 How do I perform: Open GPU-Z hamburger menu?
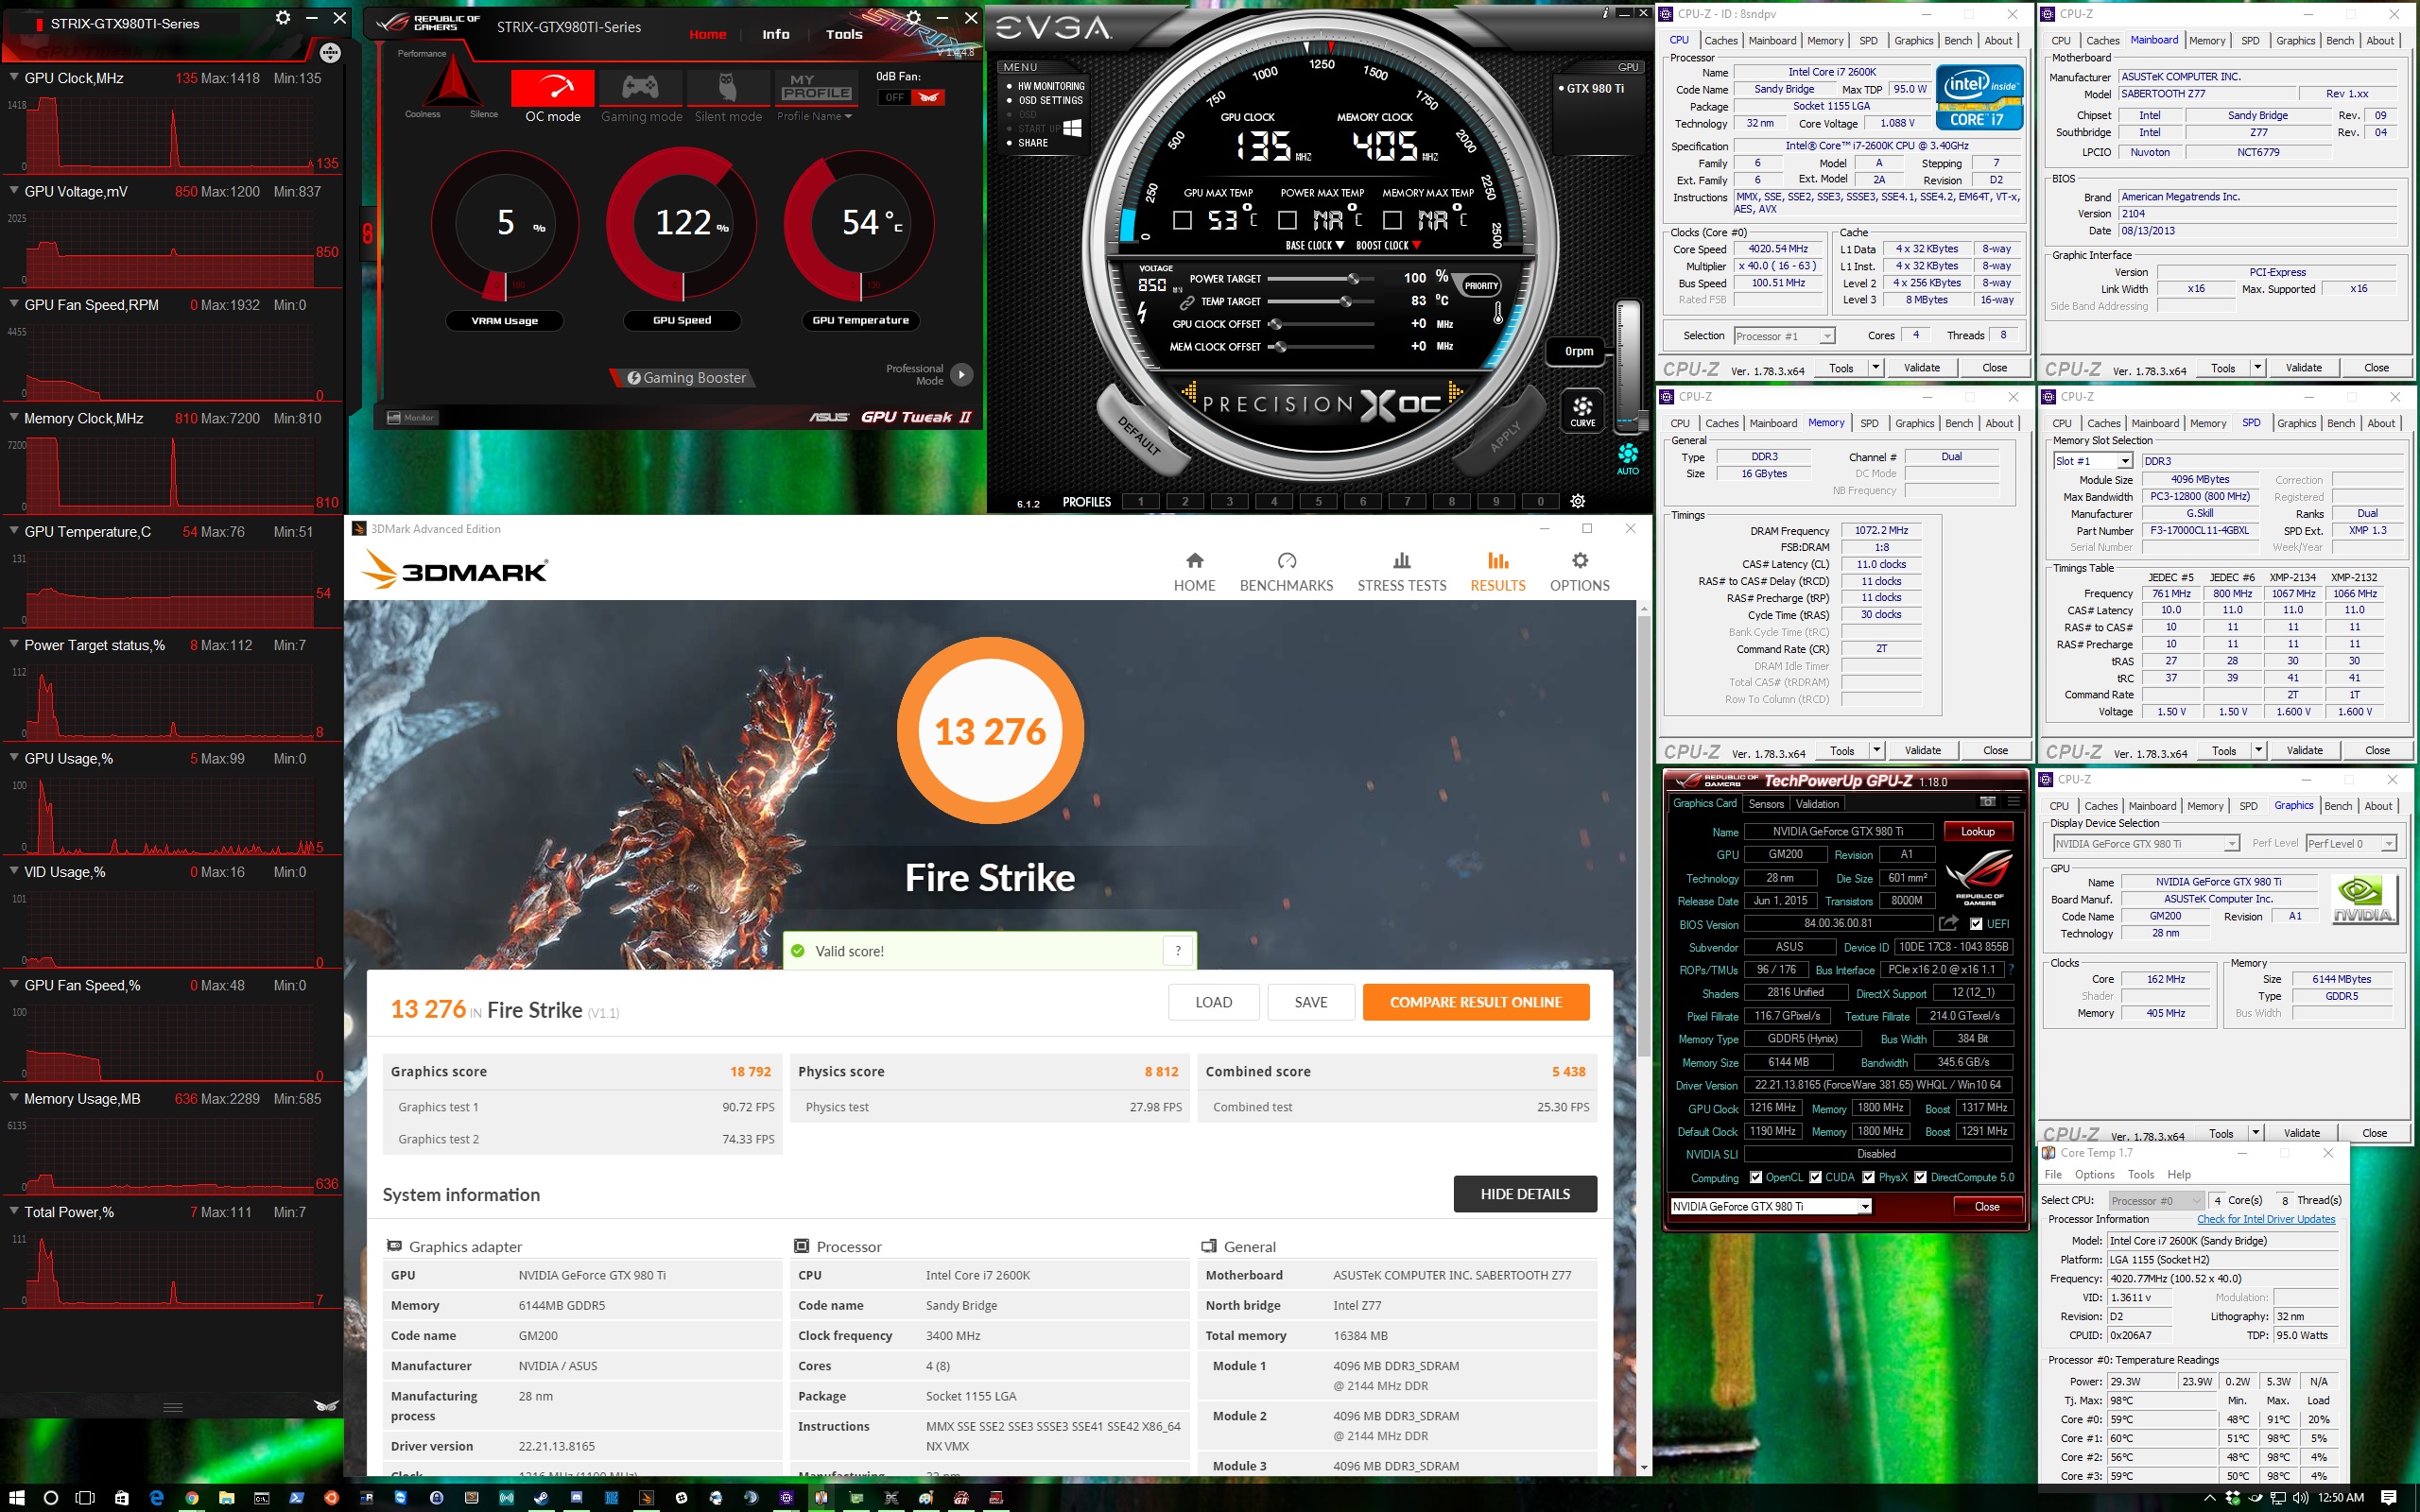coord(2013,801)
